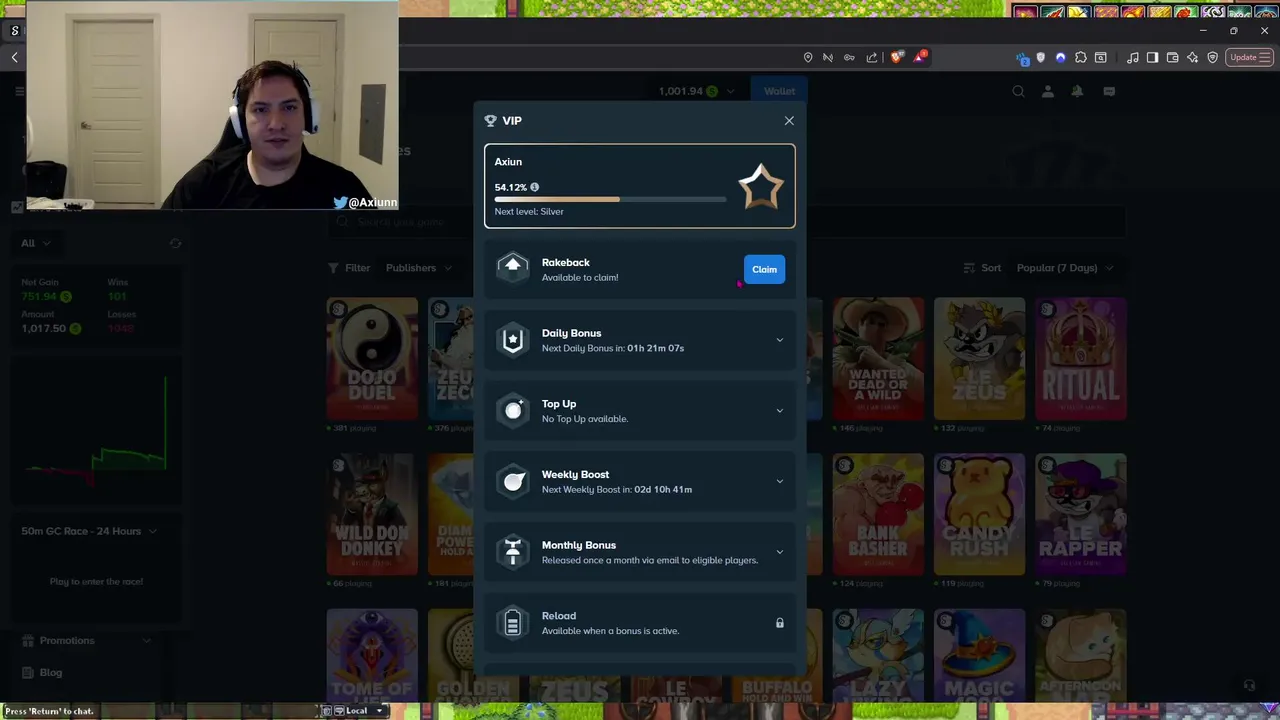This screenshot has height=720, width=1280.
Task: Open notifications bell
Action: pyautogui.click(x=1077, y=91)
